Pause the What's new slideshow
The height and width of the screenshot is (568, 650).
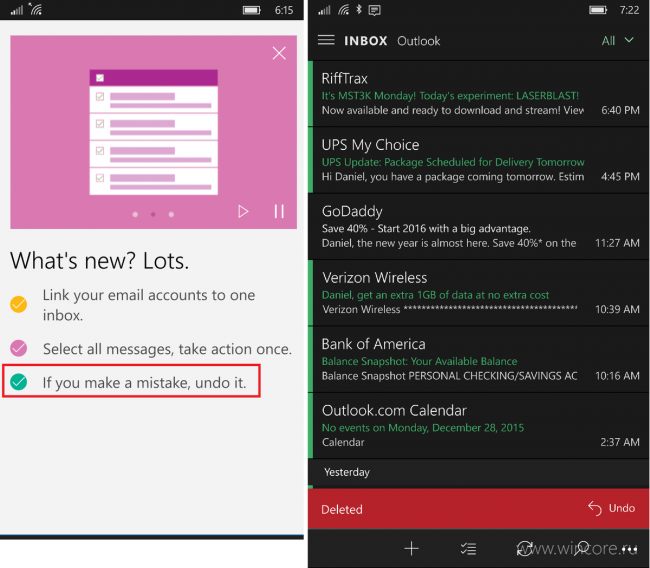pos(279,211)
